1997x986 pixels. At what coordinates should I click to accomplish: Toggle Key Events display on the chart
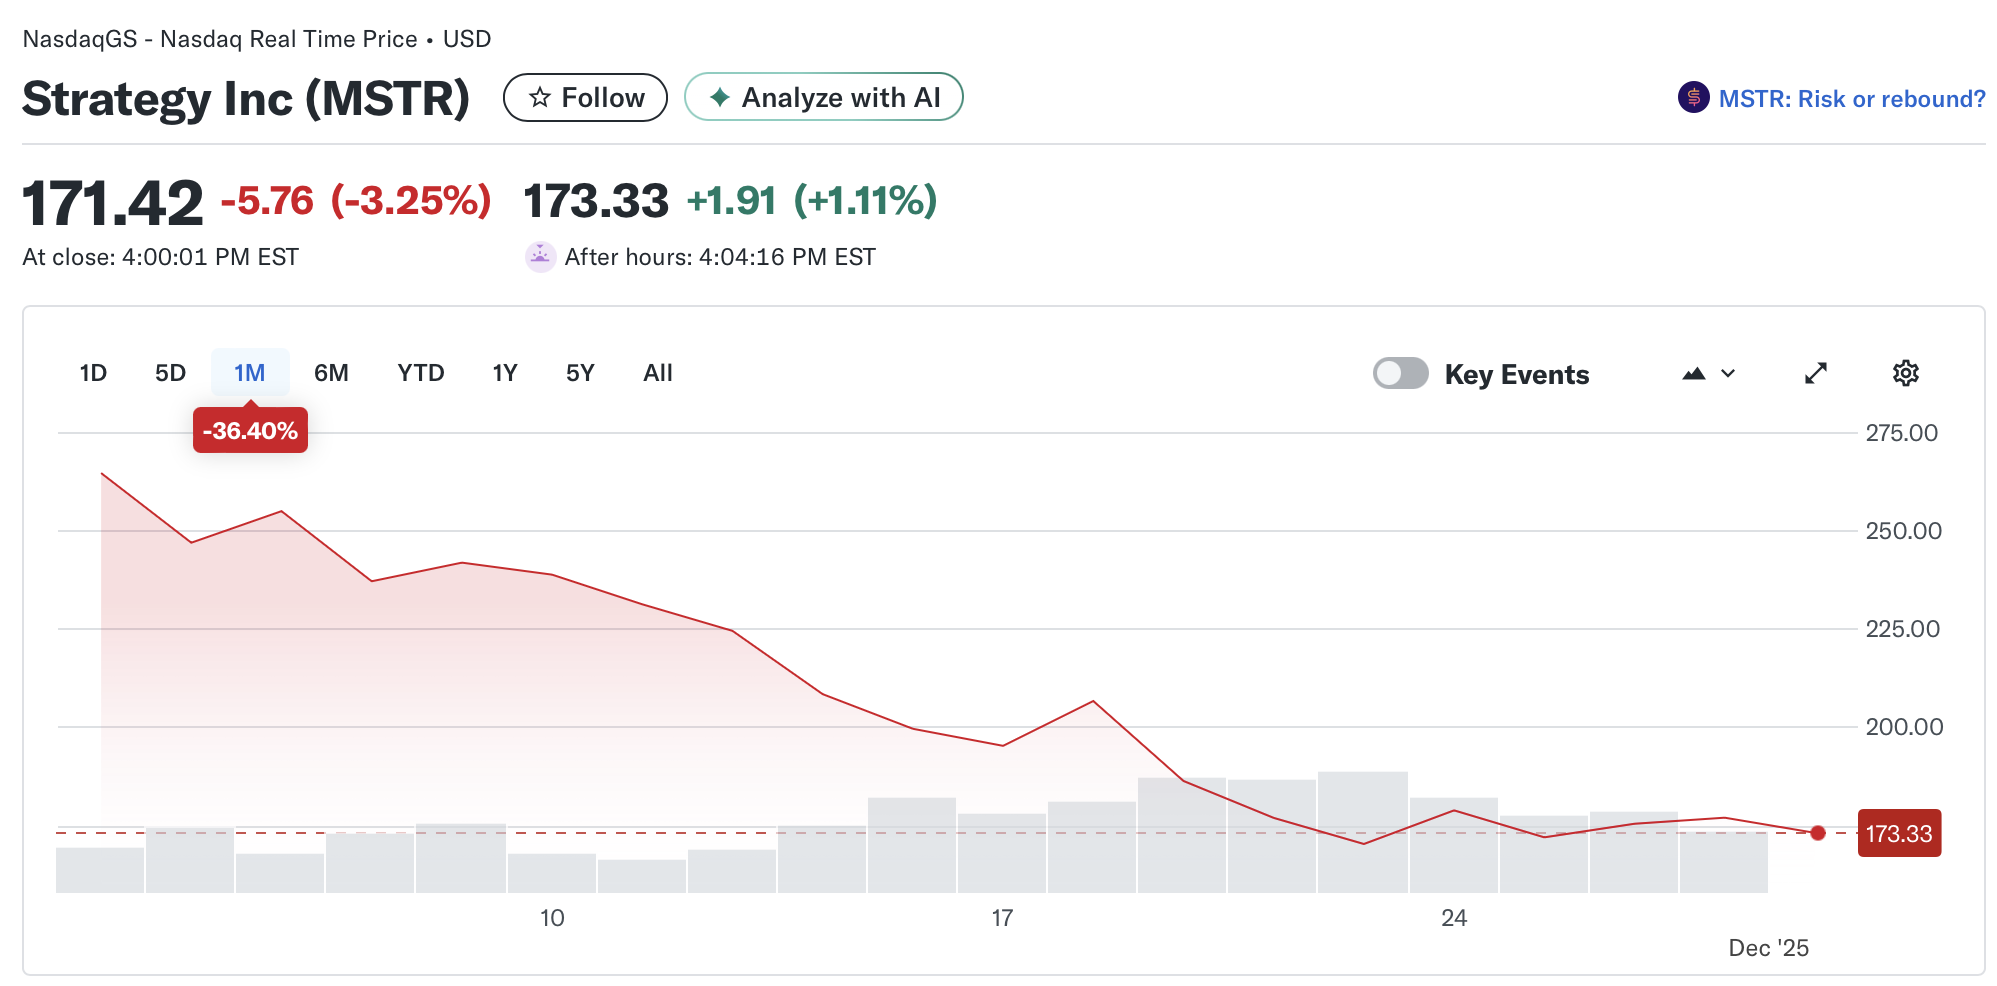[1400, 373]
